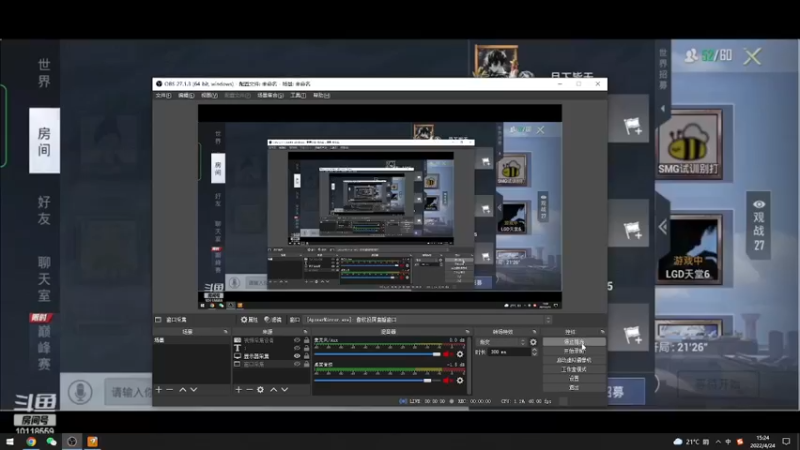The image size is (800, 450).
Task: Toggle lock of video capture device source
Action: pyautogui.click(x=306, y=340)
